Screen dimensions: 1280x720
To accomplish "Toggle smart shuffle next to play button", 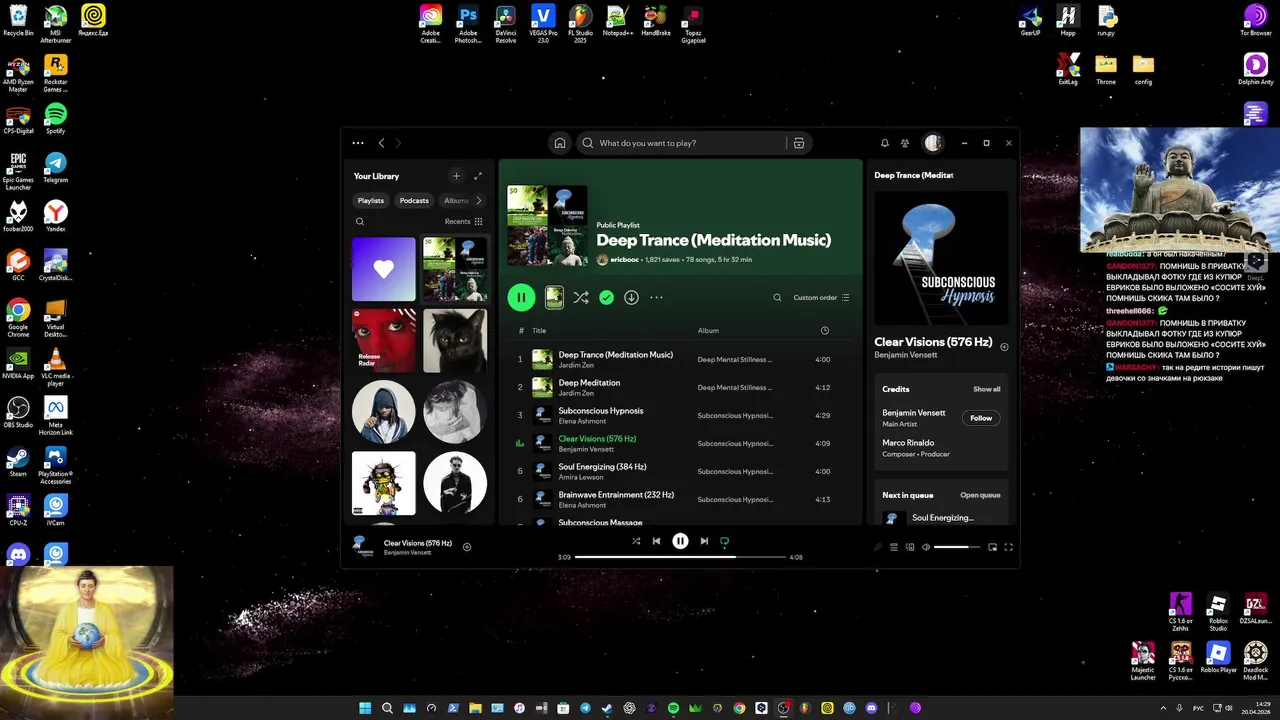I will pos(581,297).
